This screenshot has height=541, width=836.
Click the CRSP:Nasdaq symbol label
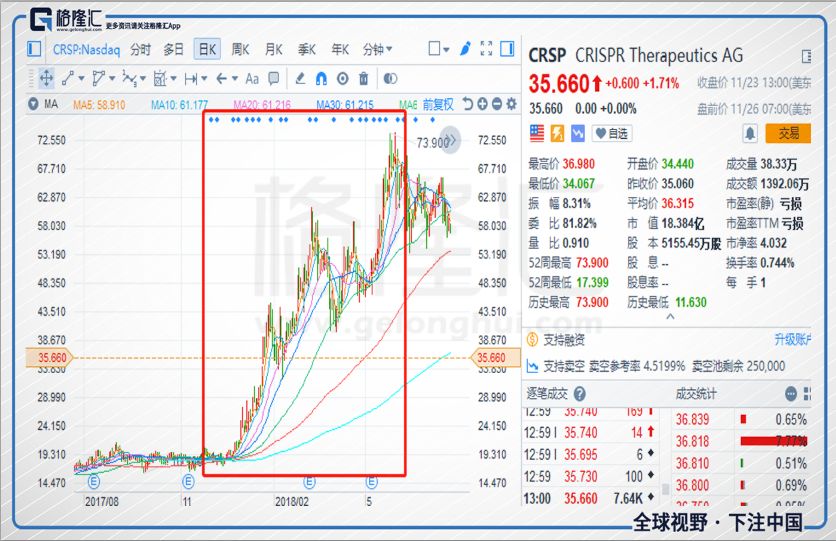click(86, 50)
